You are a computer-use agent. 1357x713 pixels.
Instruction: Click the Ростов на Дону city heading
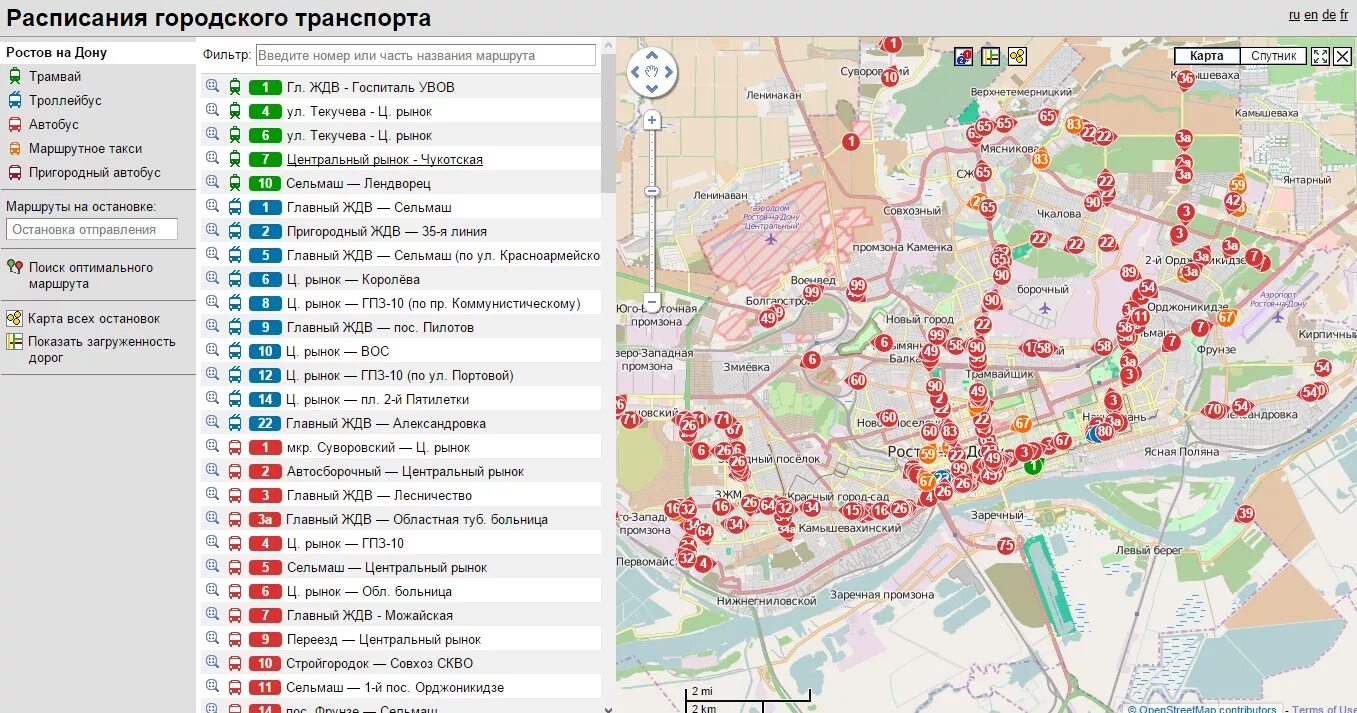[x=56, y=52]
